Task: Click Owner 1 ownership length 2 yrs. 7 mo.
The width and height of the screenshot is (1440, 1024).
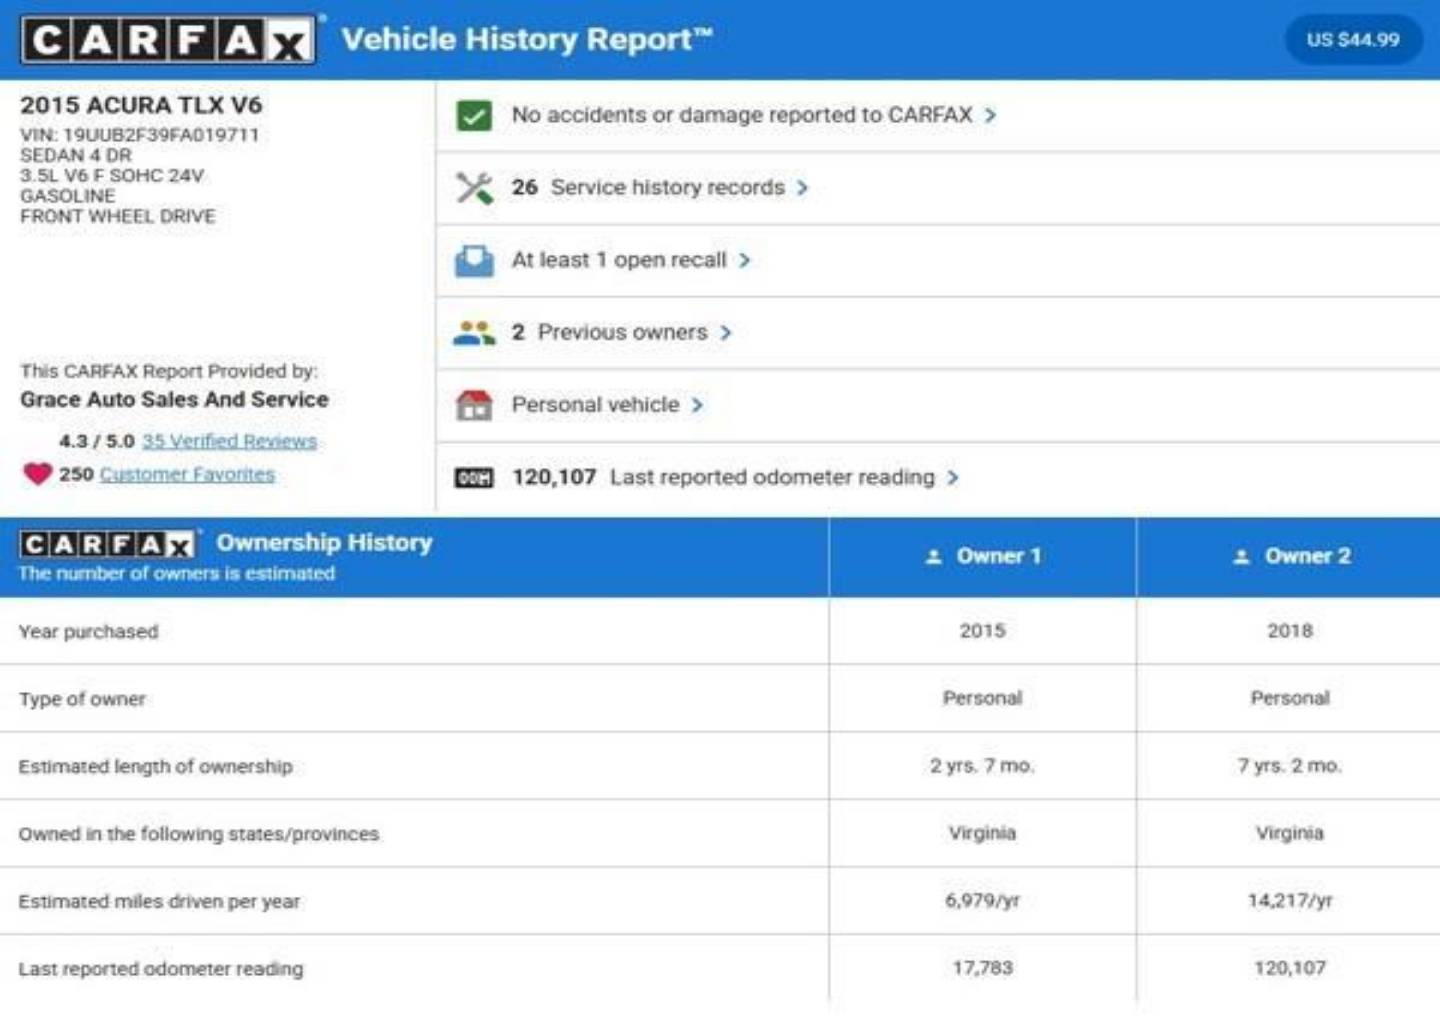Action: point(983,766)
